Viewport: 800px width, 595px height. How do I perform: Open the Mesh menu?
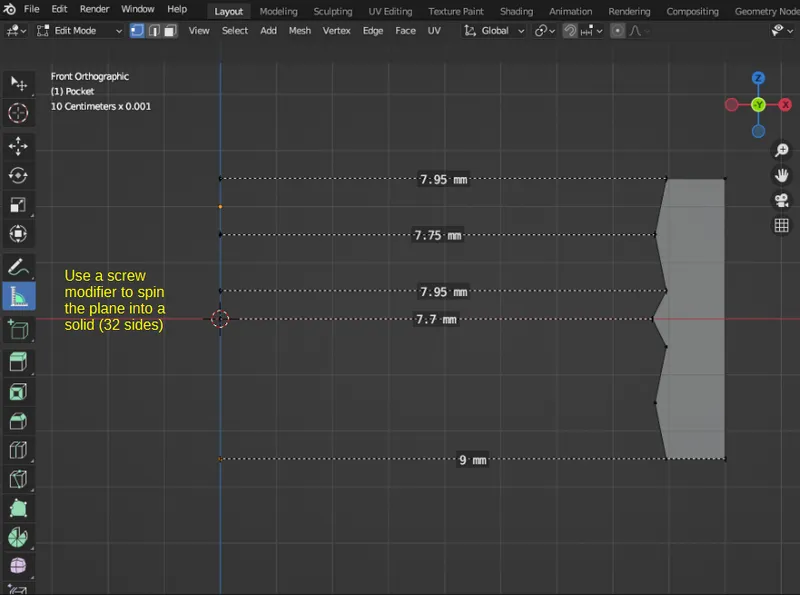pyautogui.click(x=300, y=31)
